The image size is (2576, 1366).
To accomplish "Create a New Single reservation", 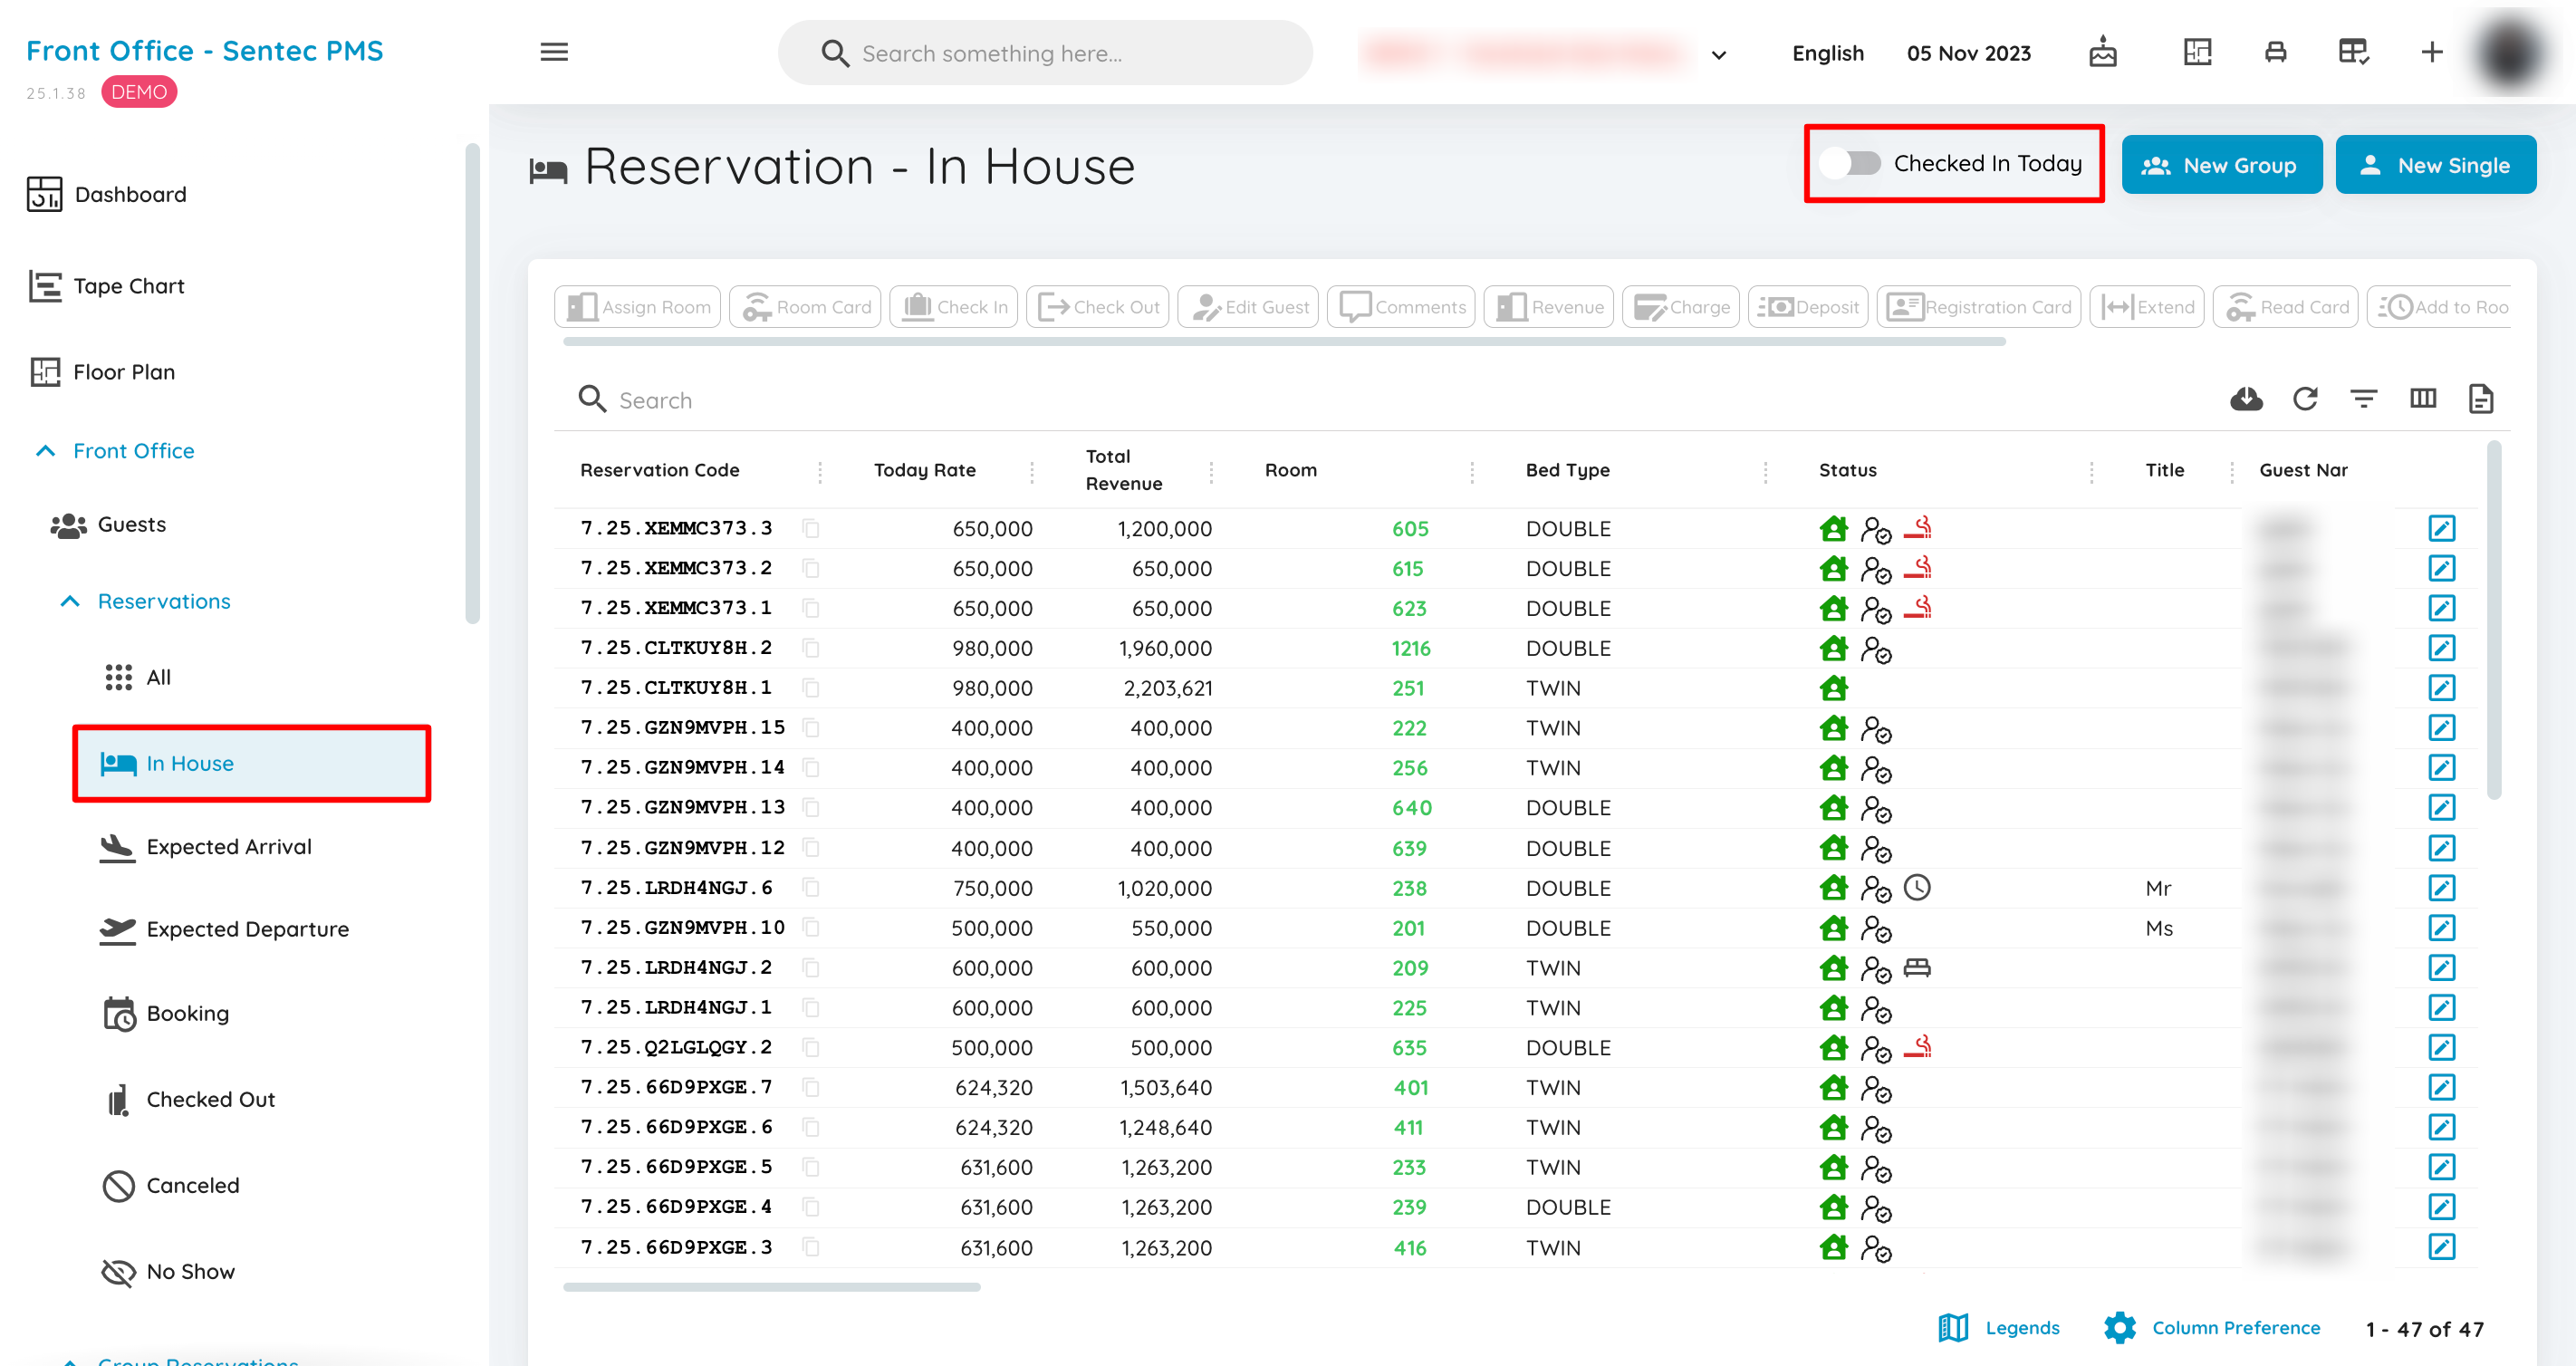I will point(2435,165).
